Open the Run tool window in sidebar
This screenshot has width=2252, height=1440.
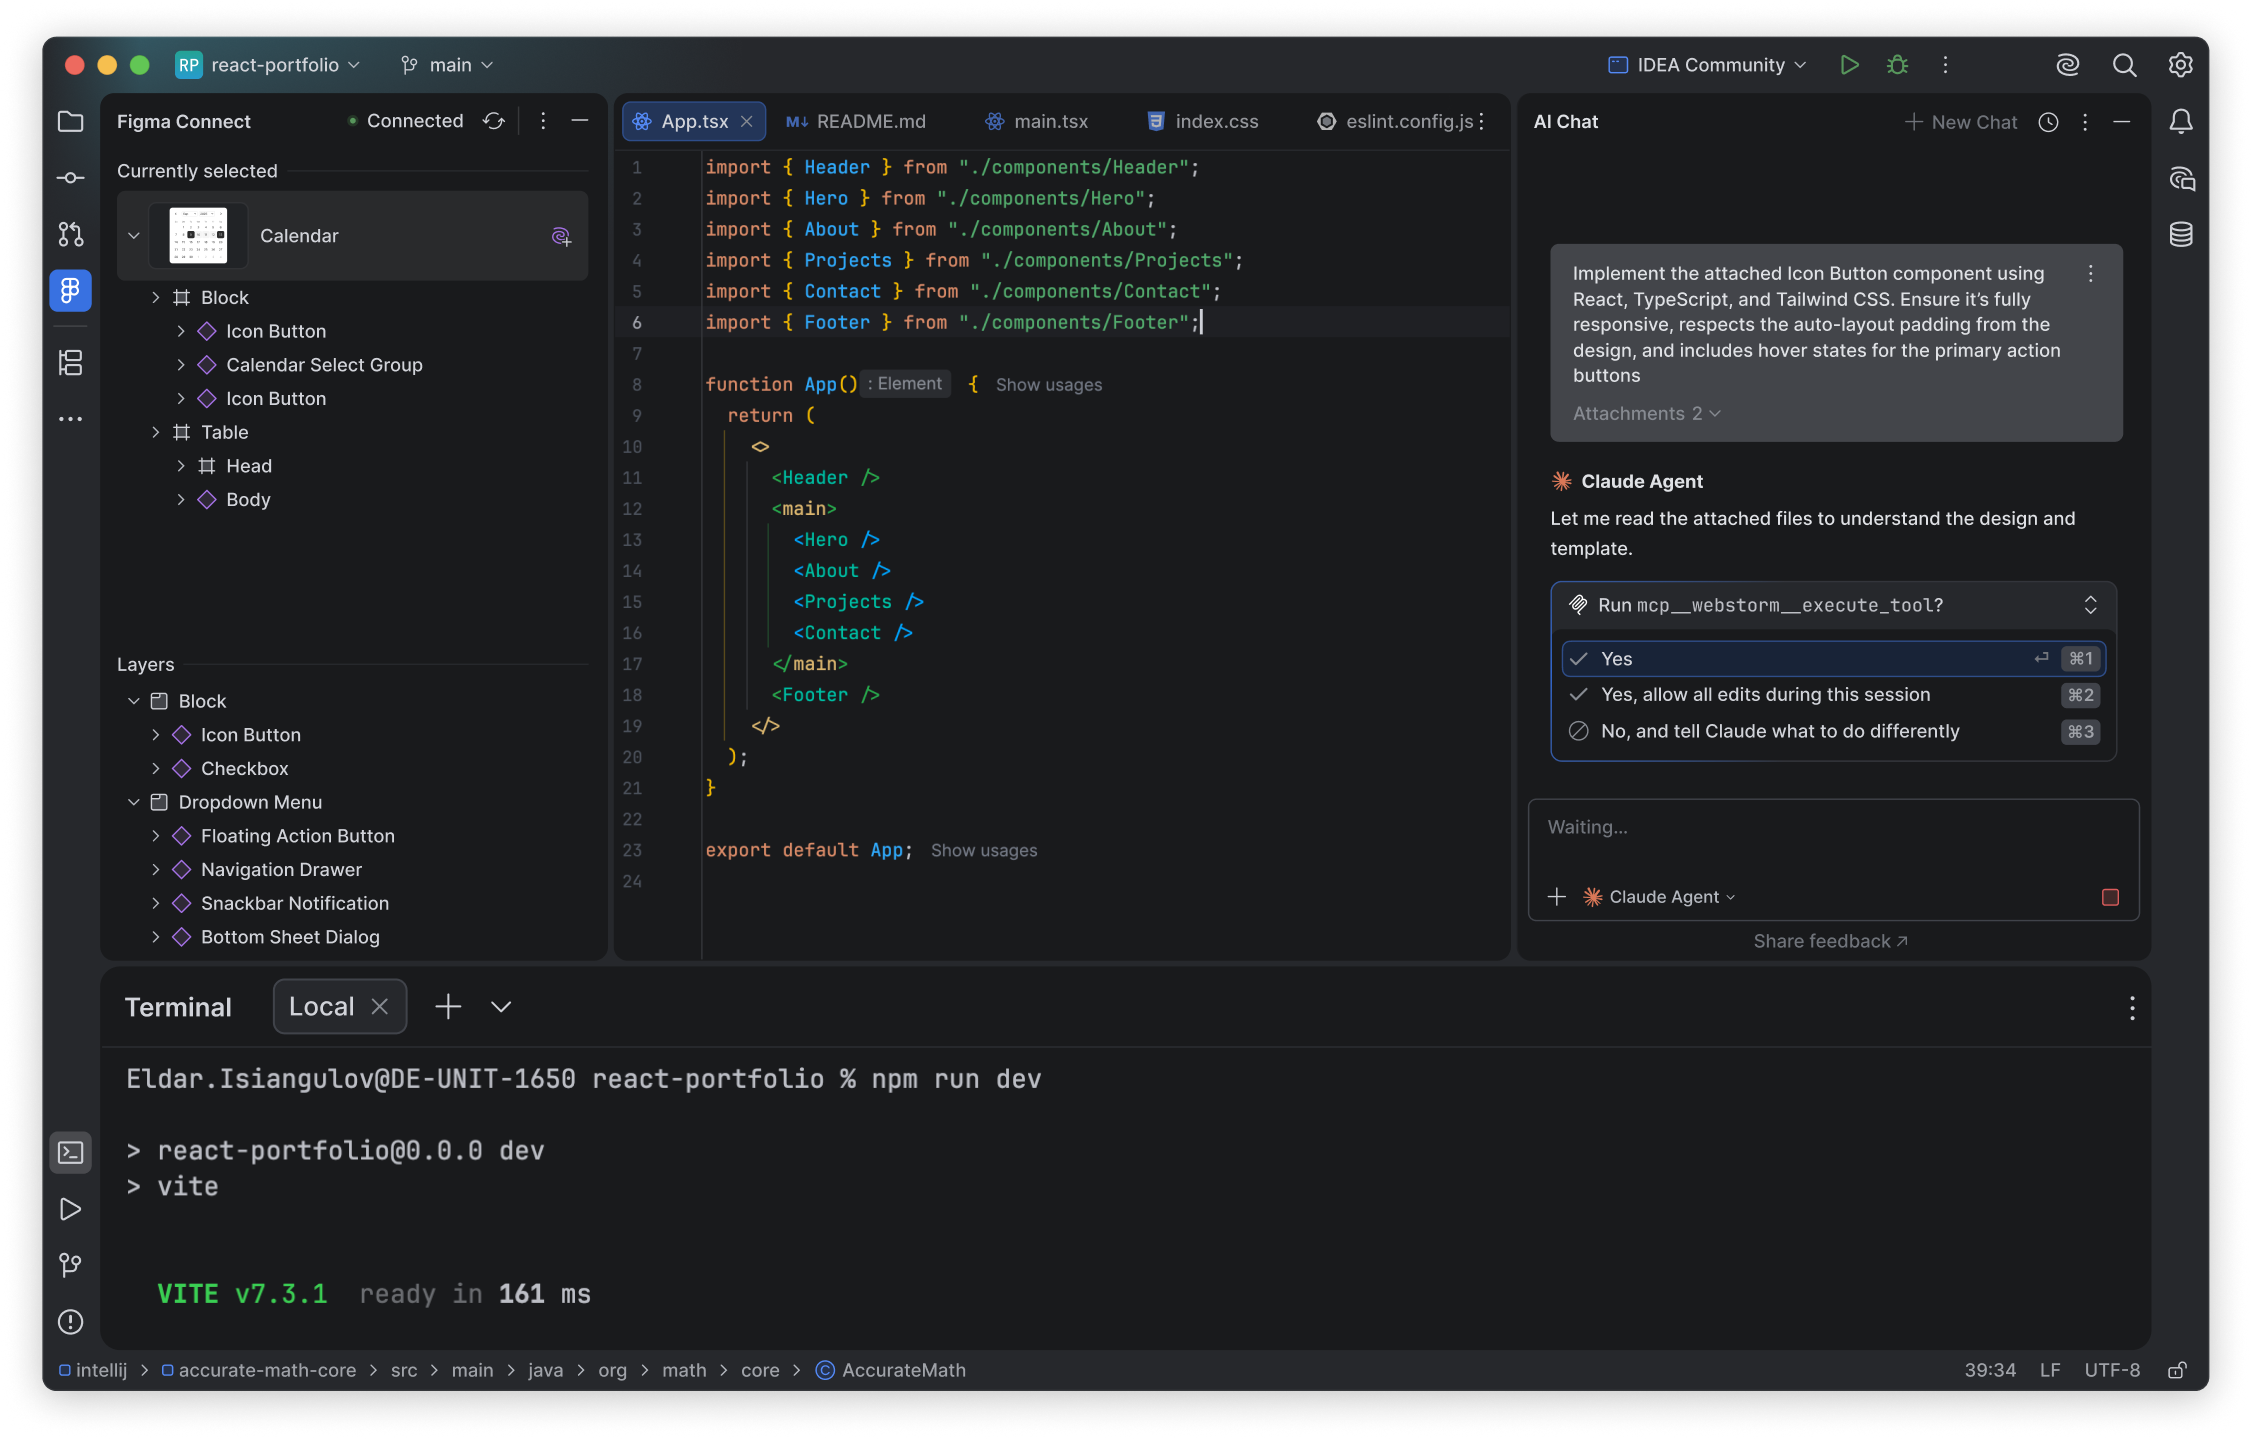70,1209
